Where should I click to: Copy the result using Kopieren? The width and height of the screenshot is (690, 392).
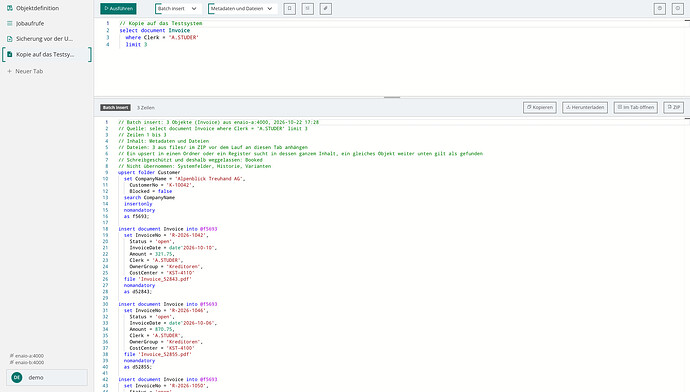coord(540,107)
